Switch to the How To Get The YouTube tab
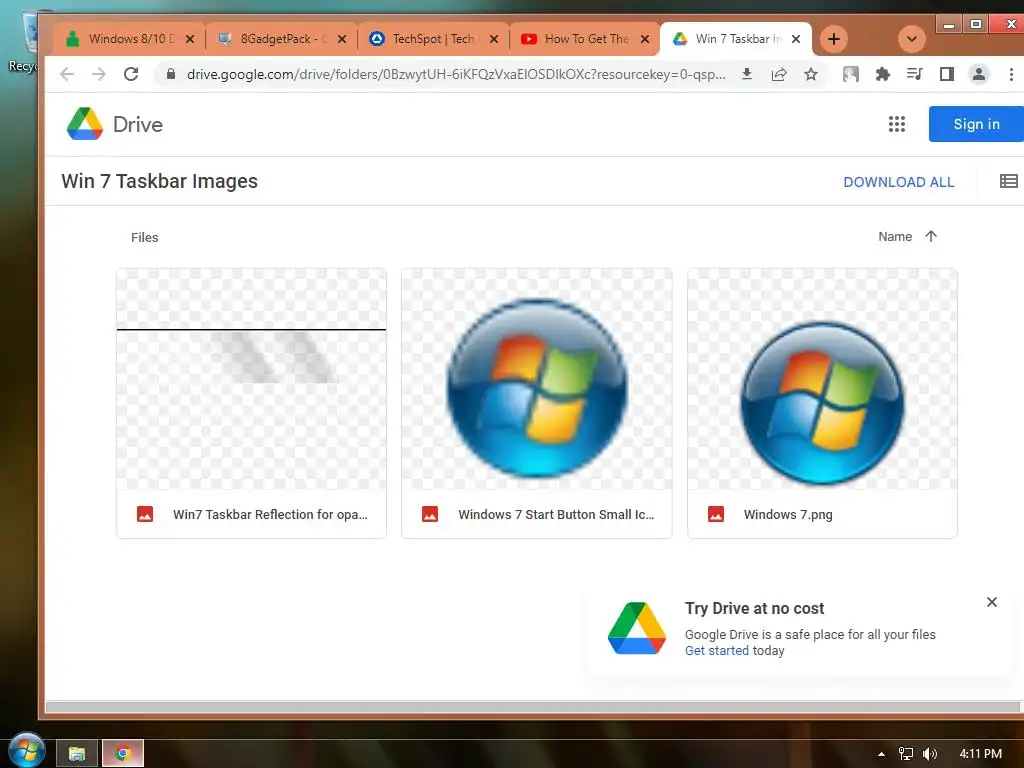1024x768 pixels. (585, 39)
